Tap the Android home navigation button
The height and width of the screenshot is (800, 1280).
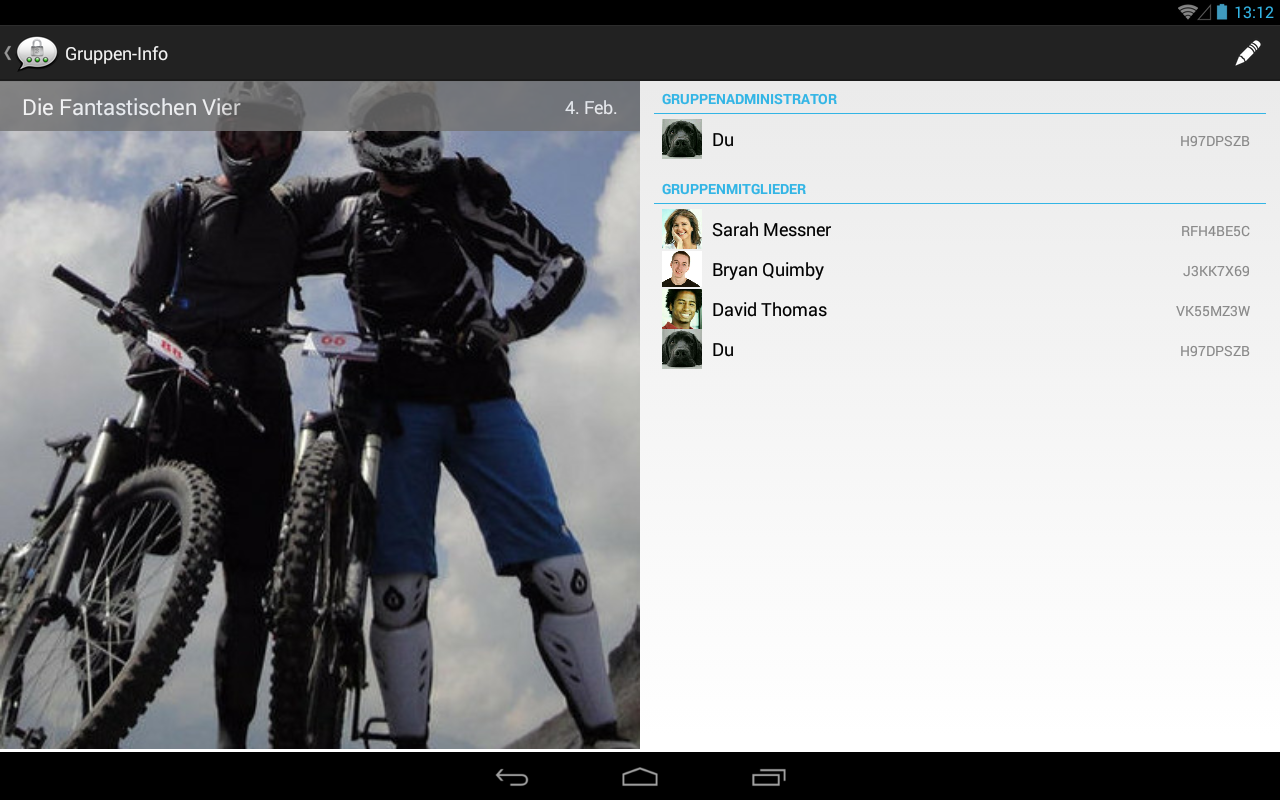[x=640, y=777]
